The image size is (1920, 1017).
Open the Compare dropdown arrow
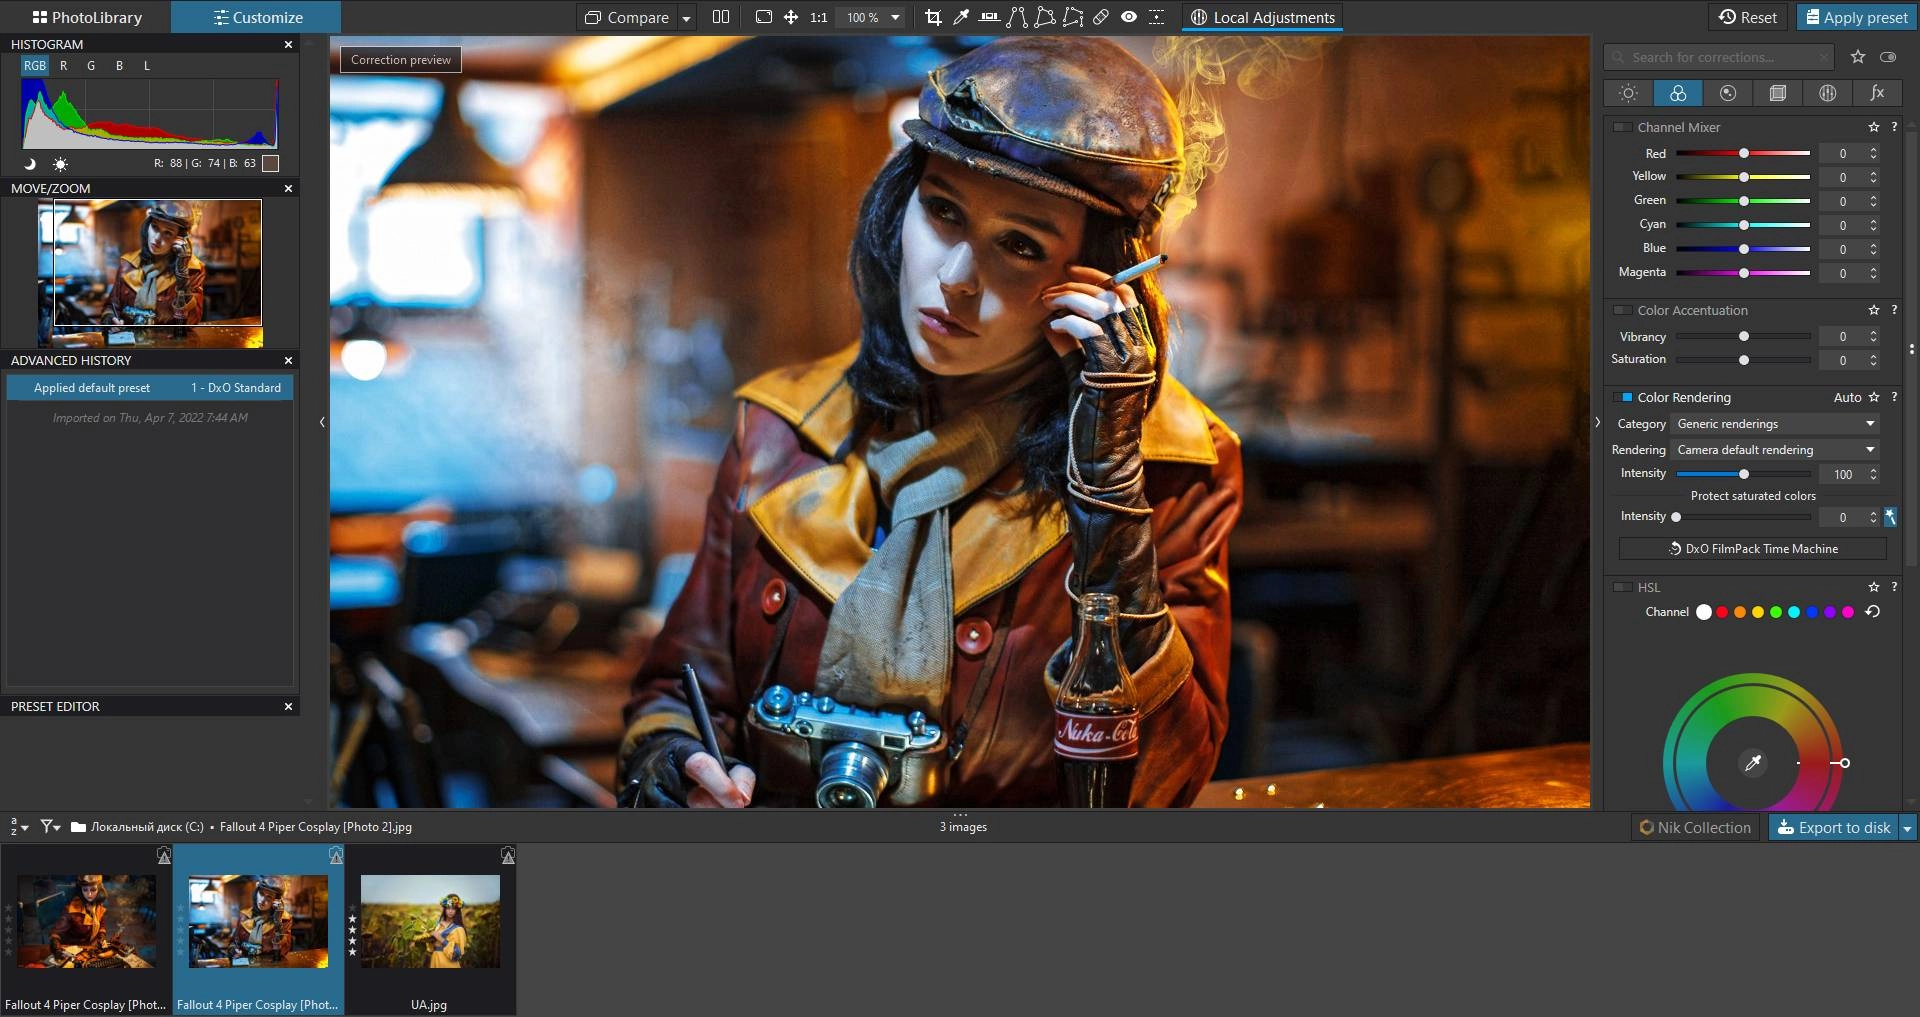(x=686, y=18)
